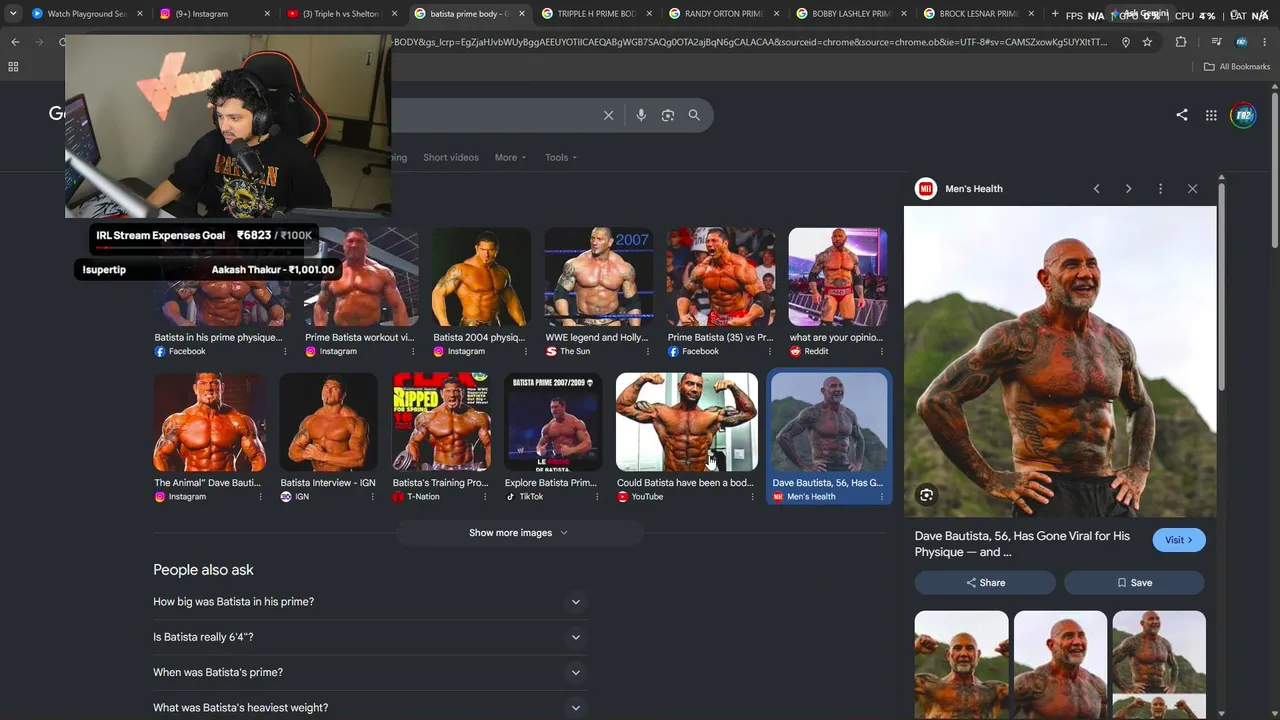The height and width of the screenshot is (720, 1280).
Task: Open the location icon in address bar
Action: [1125, 42]
